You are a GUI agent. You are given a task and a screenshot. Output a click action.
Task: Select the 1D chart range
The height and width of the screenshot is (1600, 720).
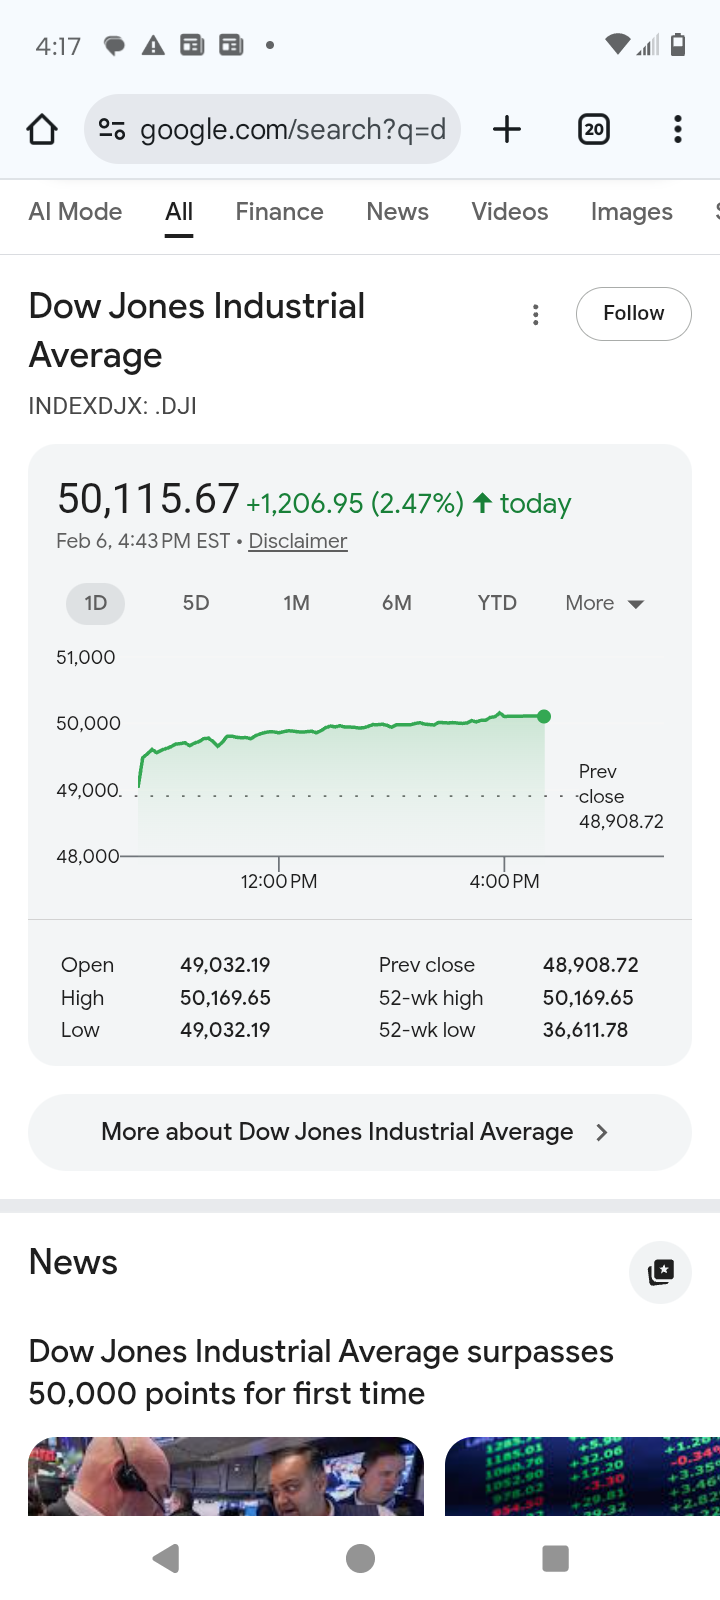[96, 603]
